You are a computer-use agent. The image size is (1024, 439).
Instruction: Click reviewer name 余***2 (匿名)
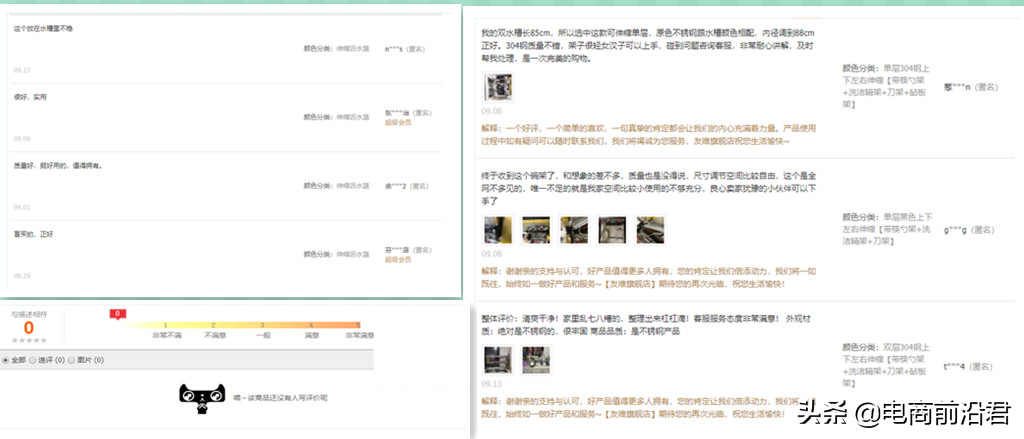[407, 186]
